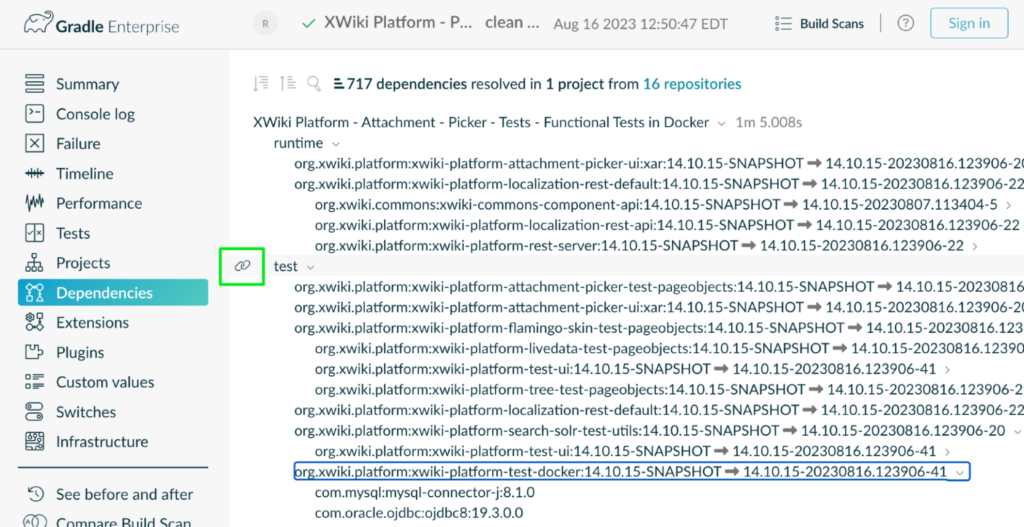The height and width of the screenshot is (527, 1024).
Task: Open the help question mark icon
Action: (x=905, y=24)
